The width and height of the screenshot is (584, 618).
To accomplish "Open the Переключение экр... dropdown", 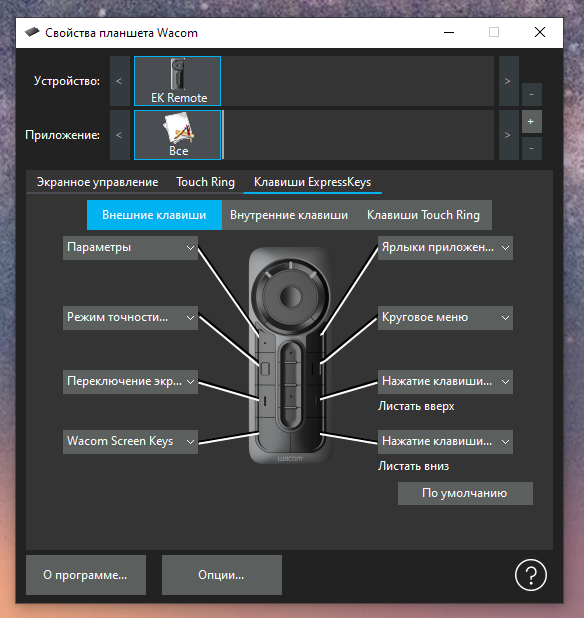I will [130, 382].
